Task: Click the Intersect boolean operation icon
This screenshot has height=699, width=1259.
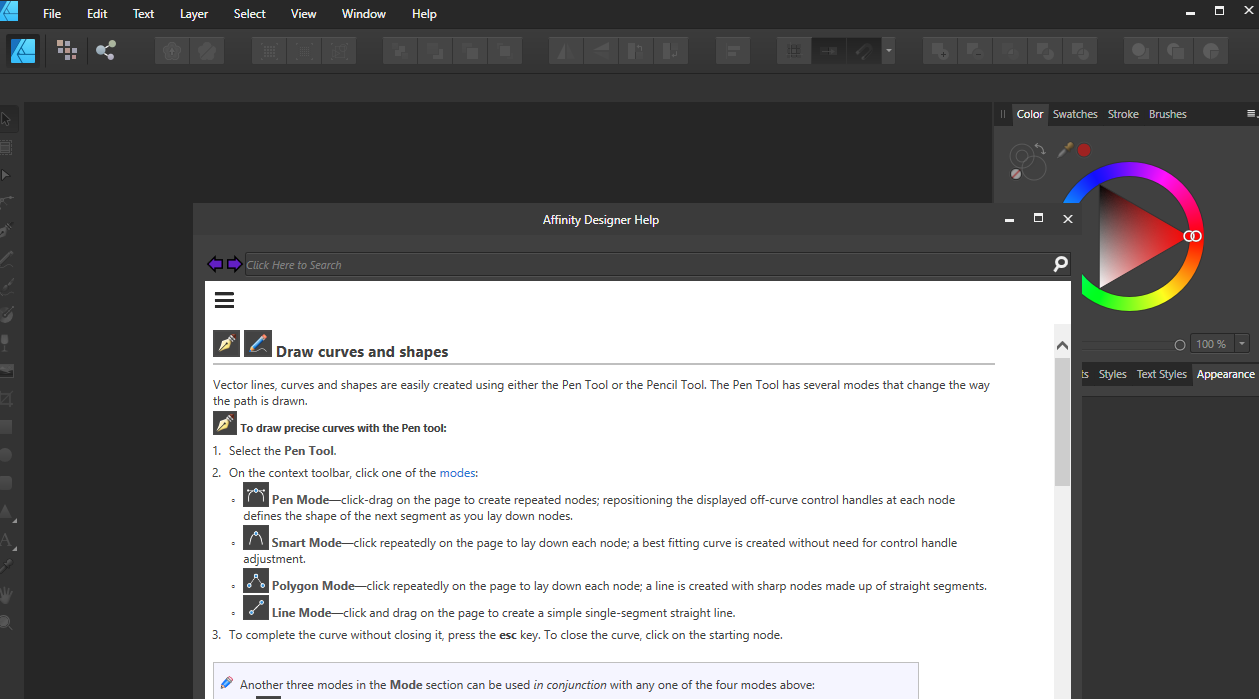Action: coord(1010,50)
